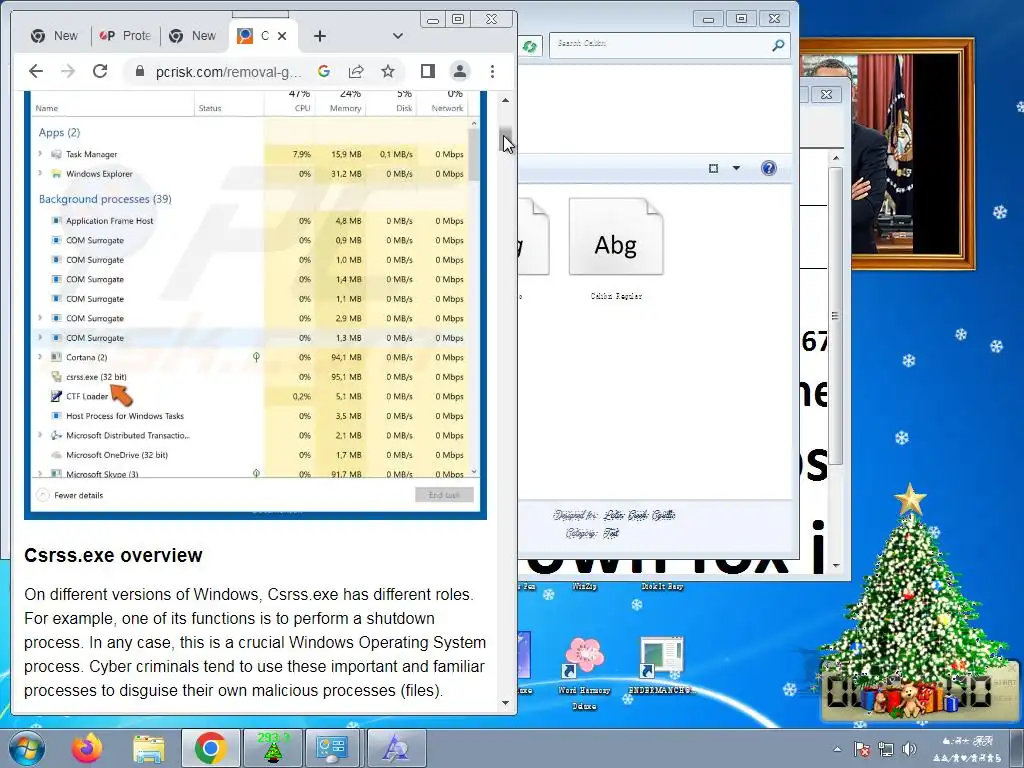1024x768 pixels.
Task: Open the Chrome profile menu
Action: 460,71
